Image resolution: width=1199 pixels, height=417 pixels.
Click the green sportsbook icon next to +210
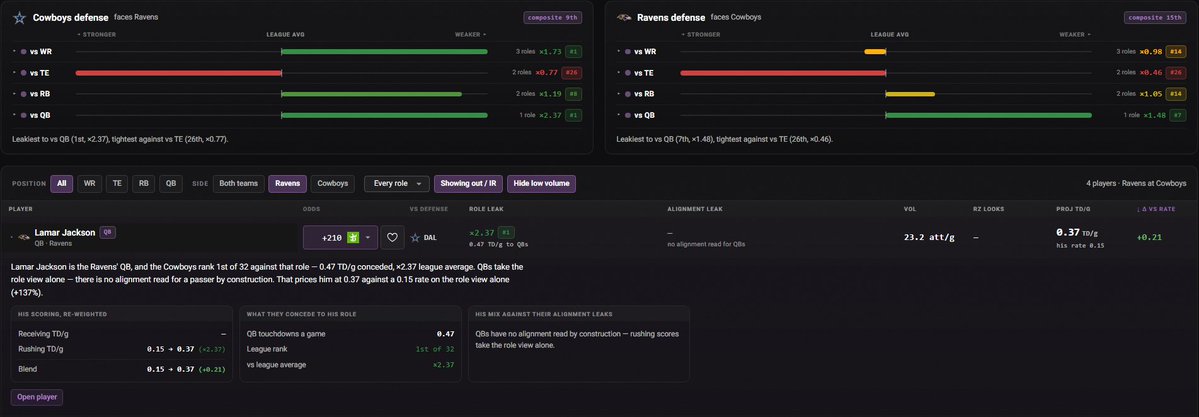coord(353,238)
